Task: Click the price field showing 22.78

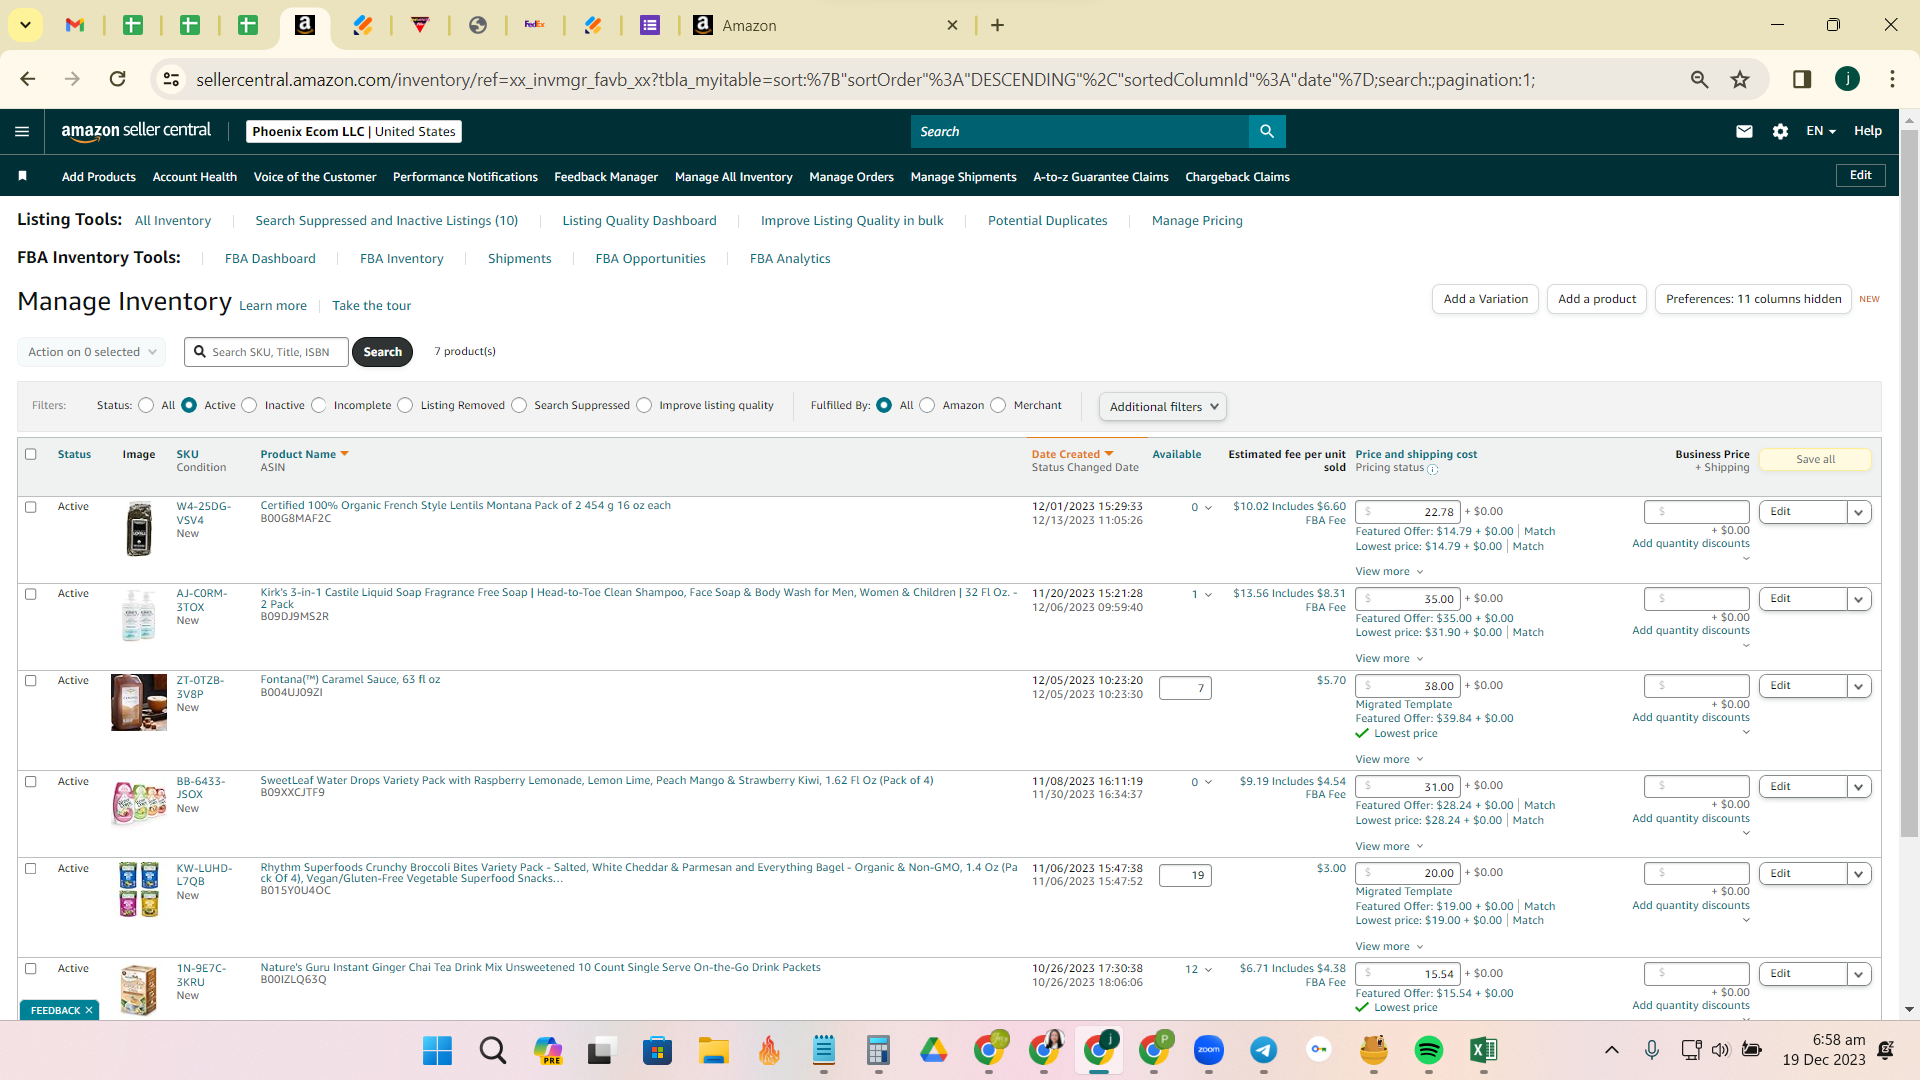Action: coord(1408,512)
